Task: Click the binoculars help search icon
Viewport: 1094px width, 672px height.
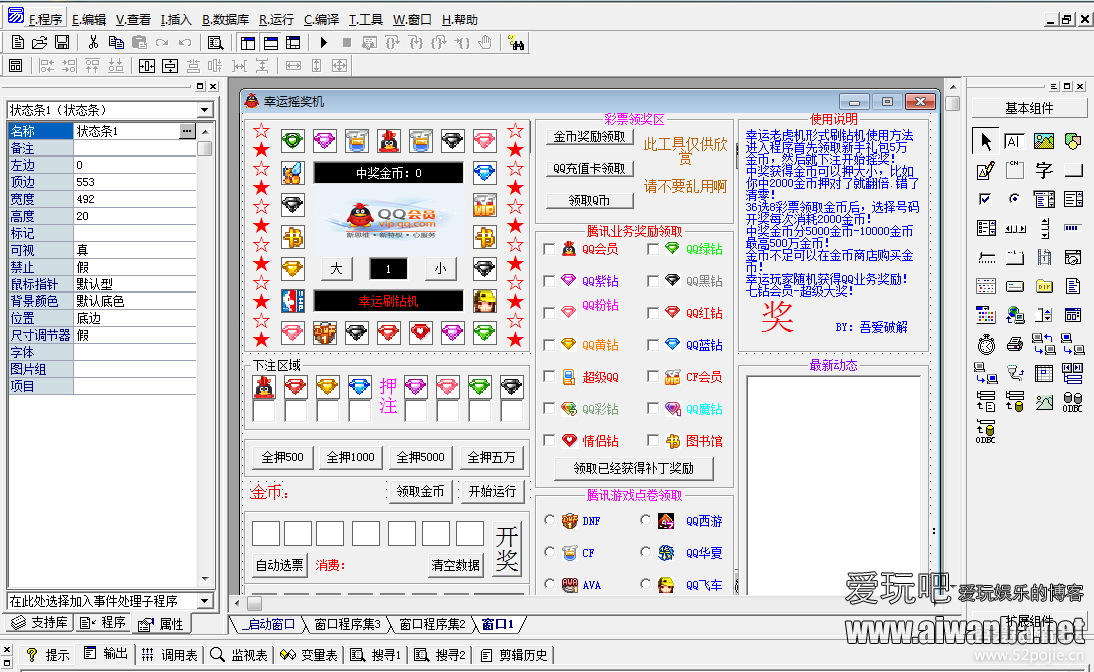Action: pos(516,43)
